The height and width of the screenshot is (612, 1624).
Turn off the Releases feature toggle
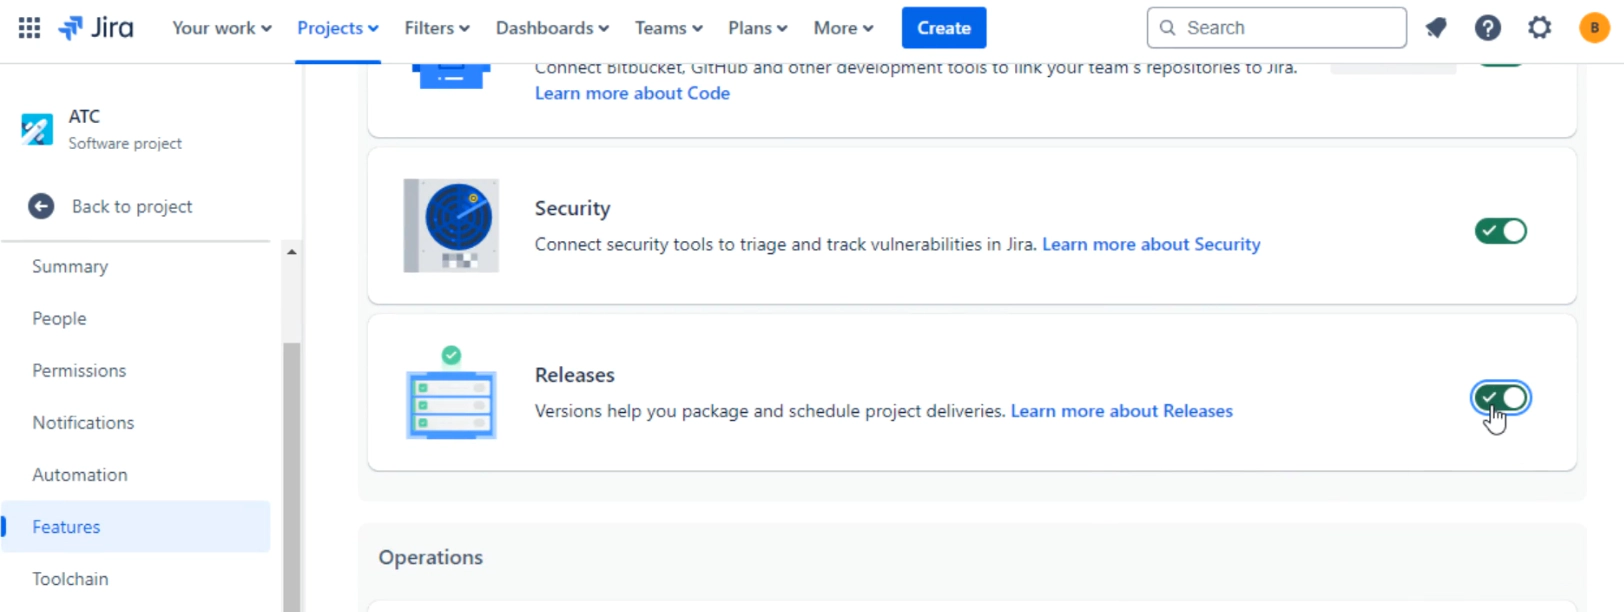point(1501,398)
